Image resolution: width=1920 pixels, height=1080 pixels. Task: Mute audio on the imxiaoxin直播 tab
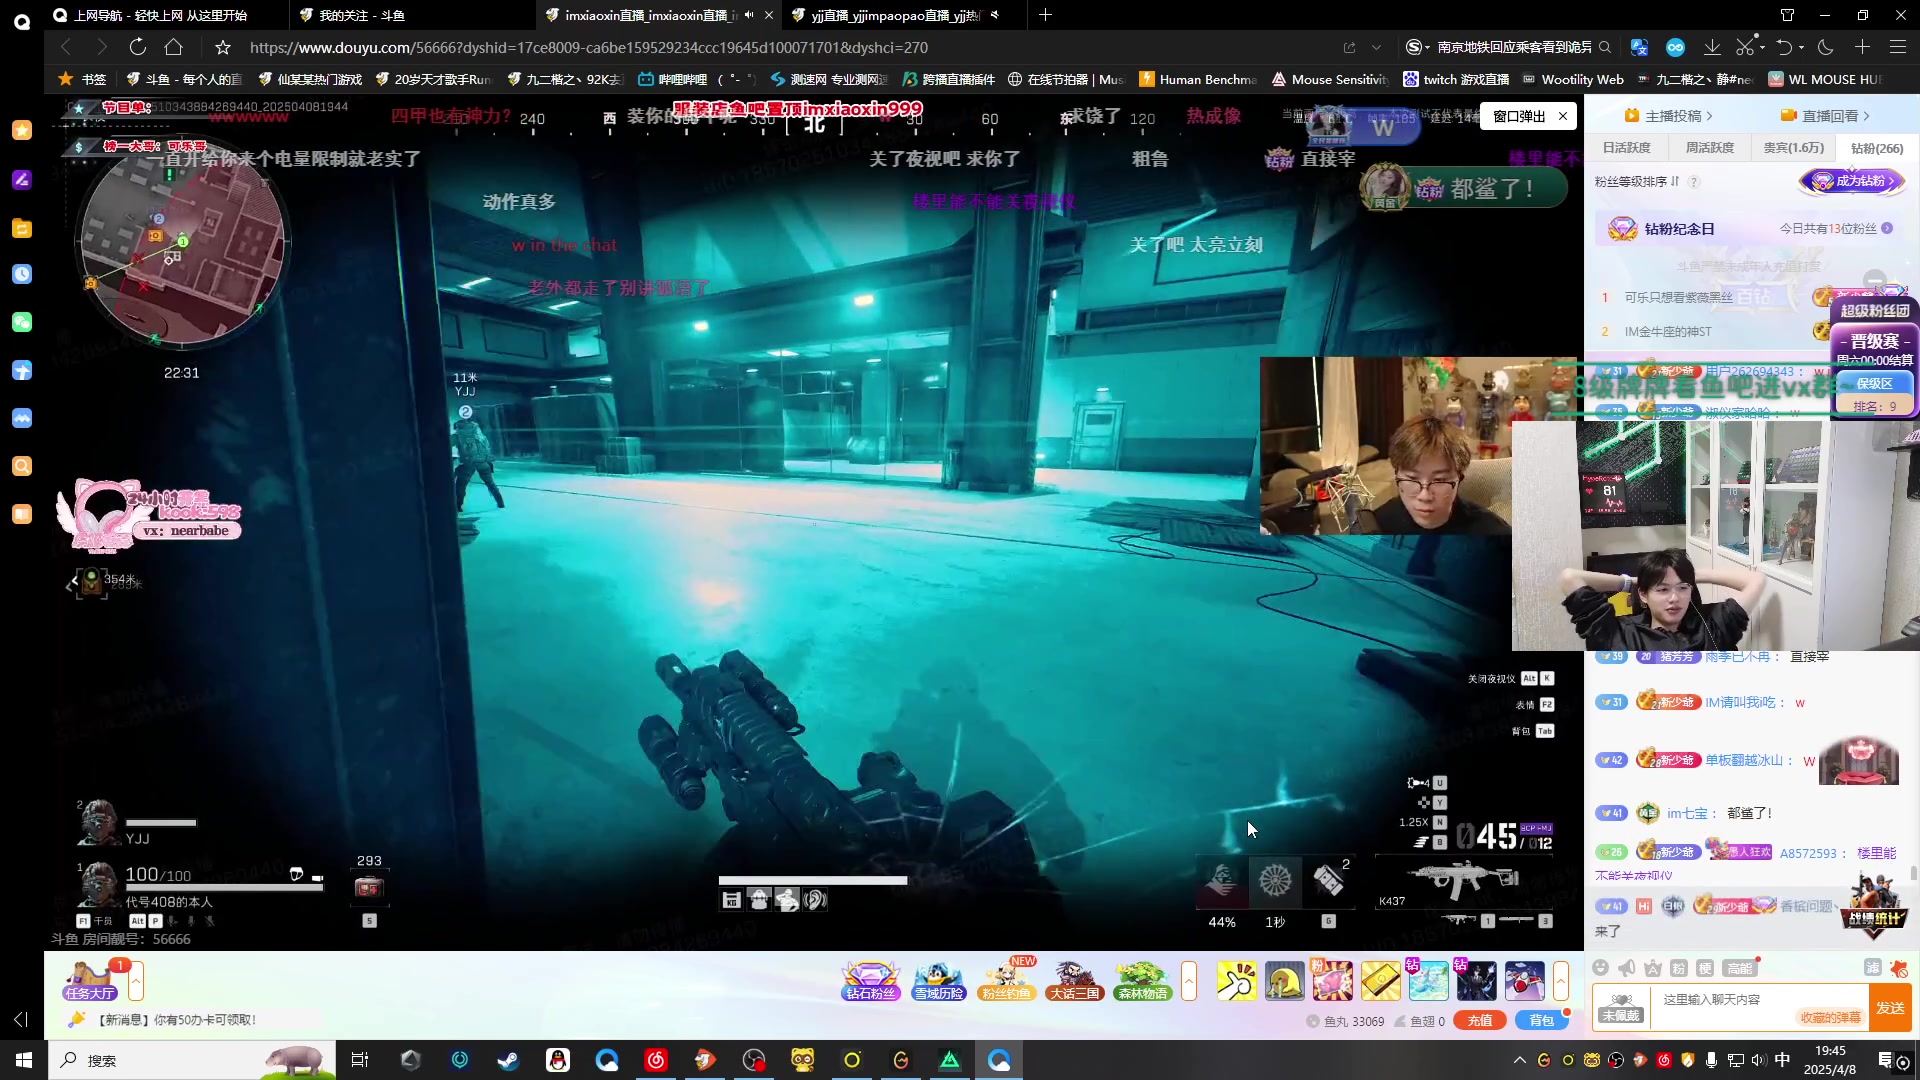(749, 15)
